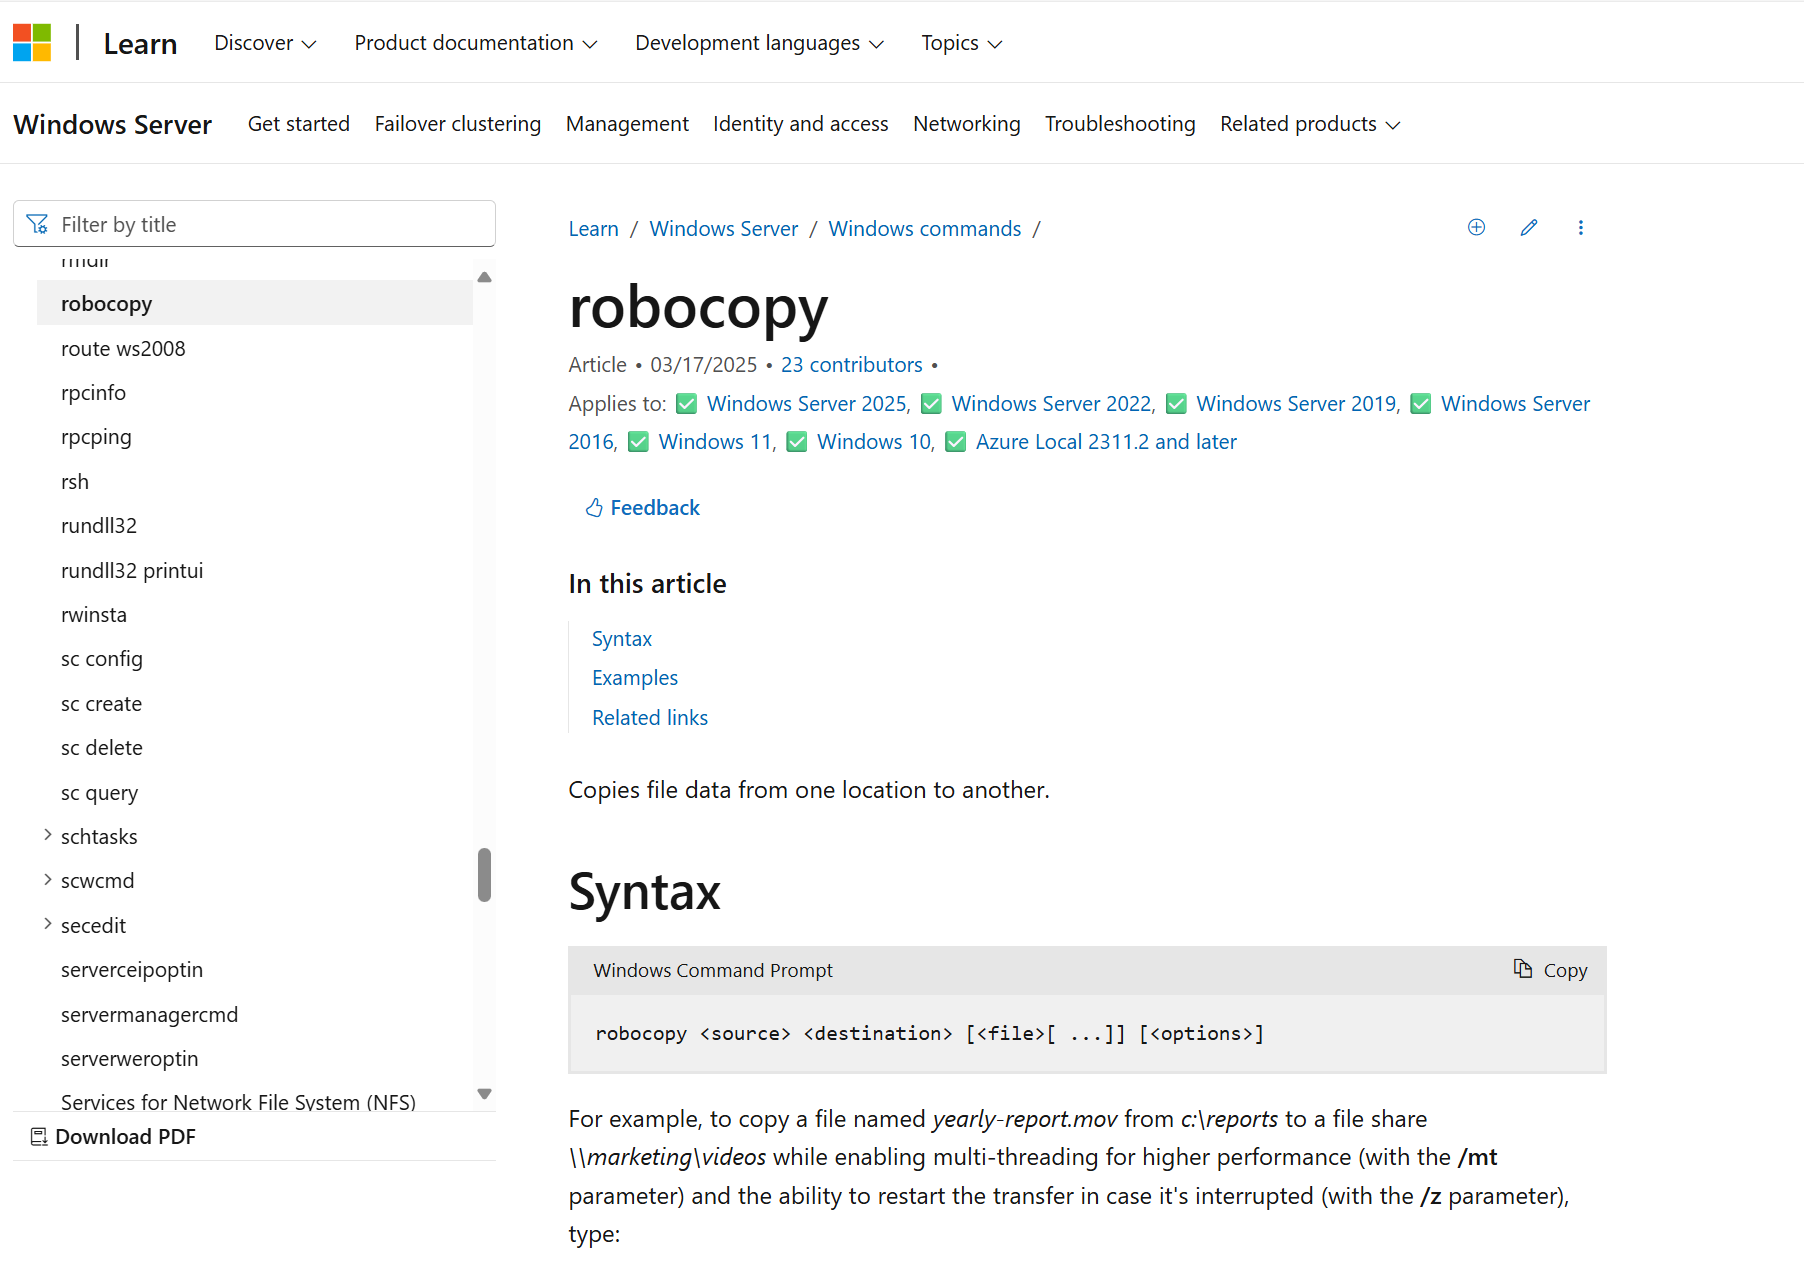Click the Learn brand link
Image resolution: width=1804 pixels, height=1272 pixels.
[x=140, y=43]
